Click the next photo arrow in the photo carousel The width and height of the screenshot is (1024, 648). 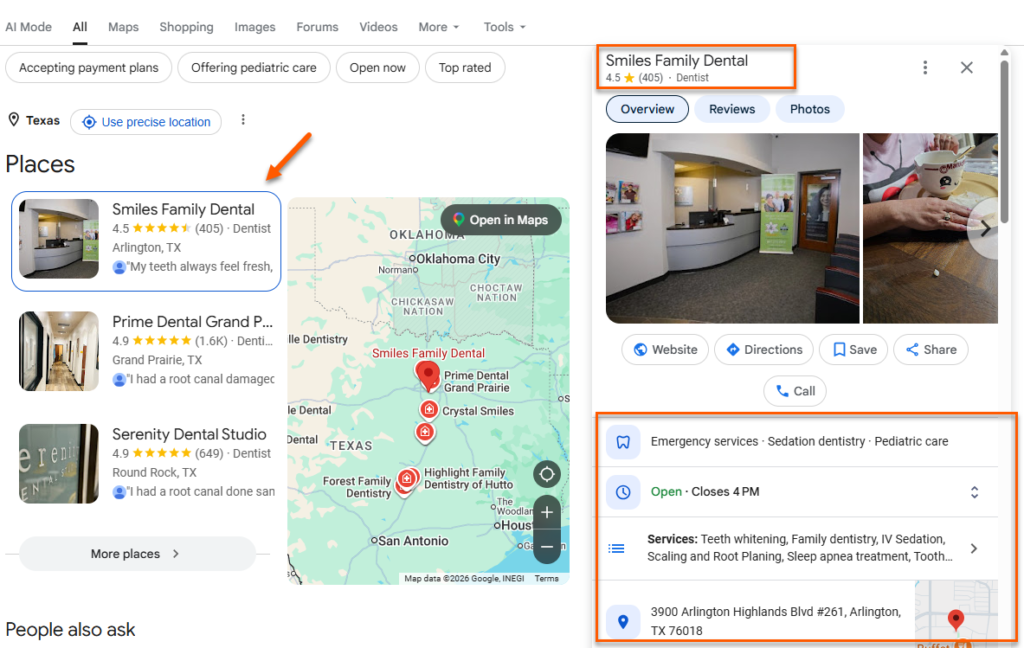[984, 229]
